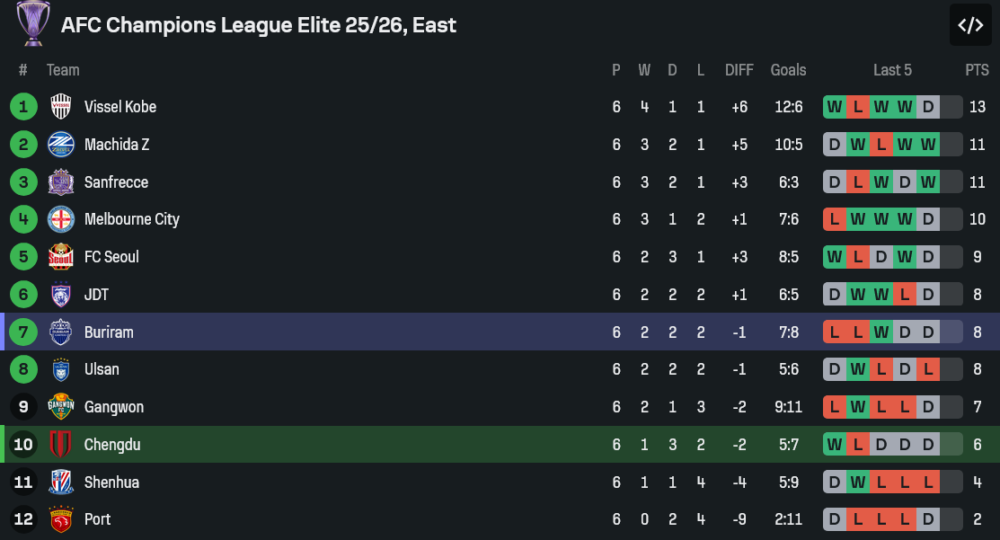Click the Gangwon club crest
1000x540 pixels.
point(61,407)
